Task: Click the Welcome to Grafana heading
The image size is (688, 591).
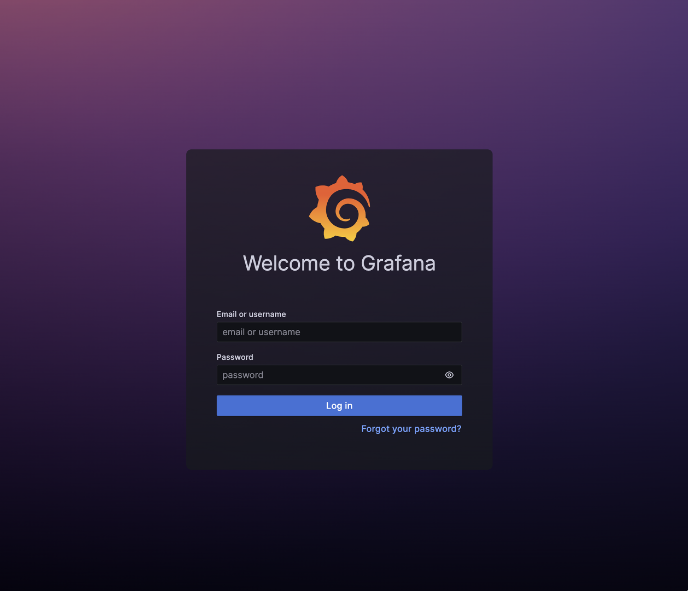Action: click(339, 263)
